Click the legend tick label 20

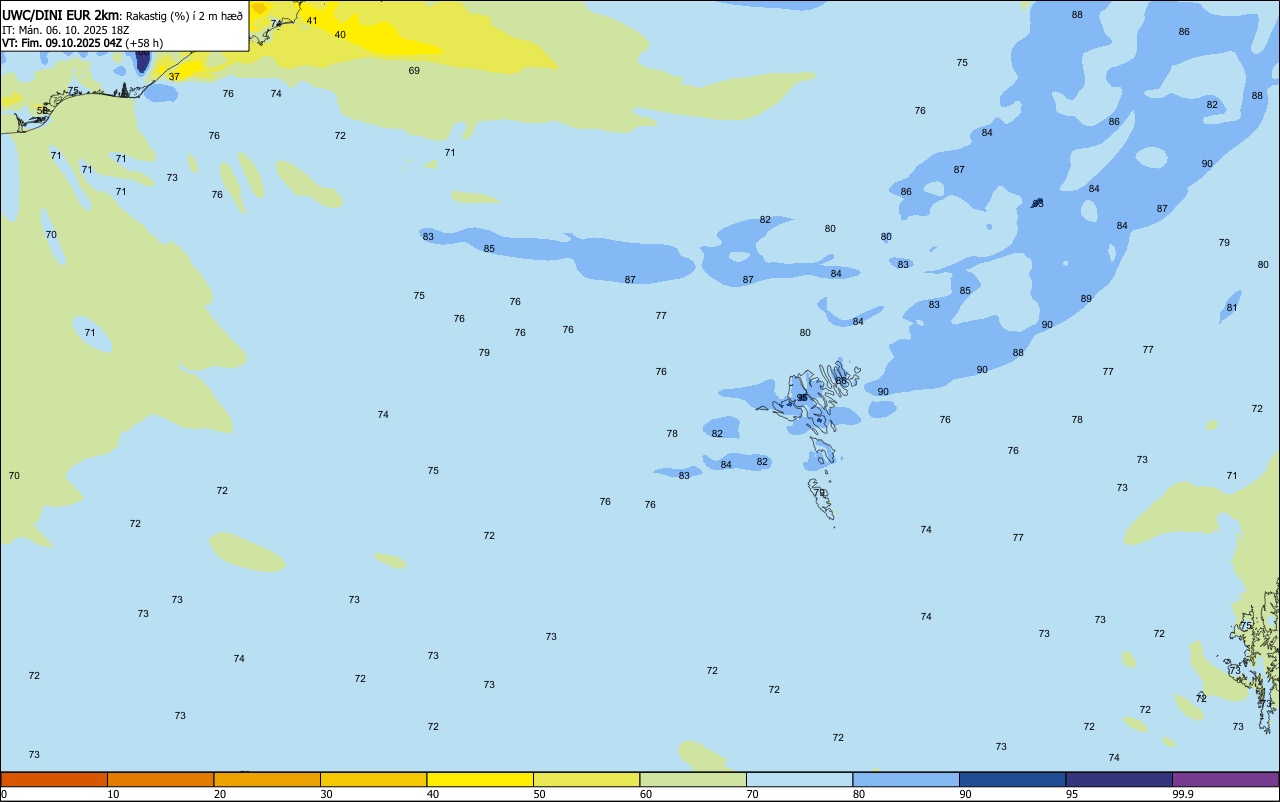(220, 794)
